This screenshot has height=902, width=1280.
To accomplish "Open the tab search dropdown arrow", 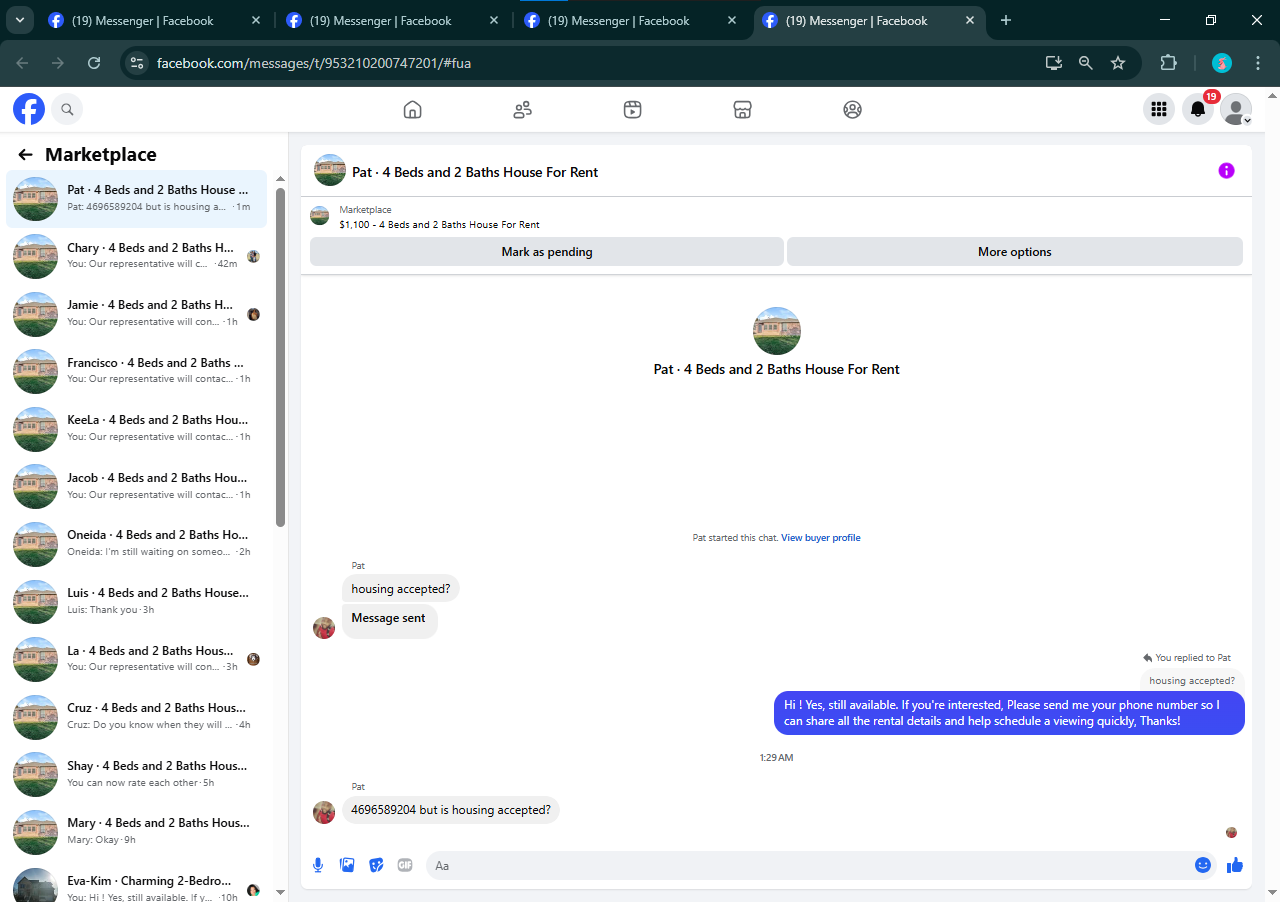I will tap(19, 21).
